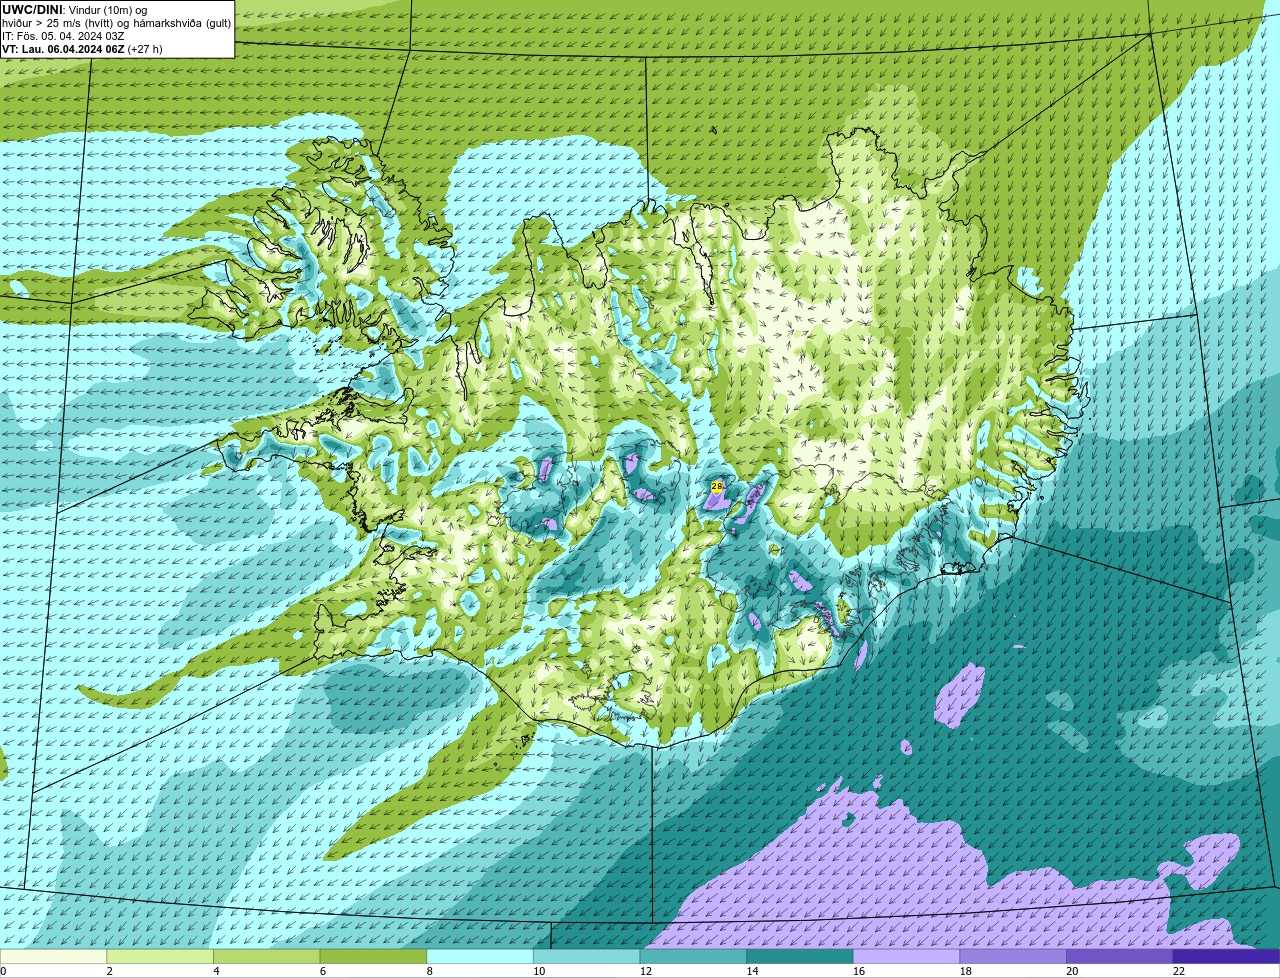Click the legend scale label "20"
1280x978 pixels.
(x=1072, y=971)
